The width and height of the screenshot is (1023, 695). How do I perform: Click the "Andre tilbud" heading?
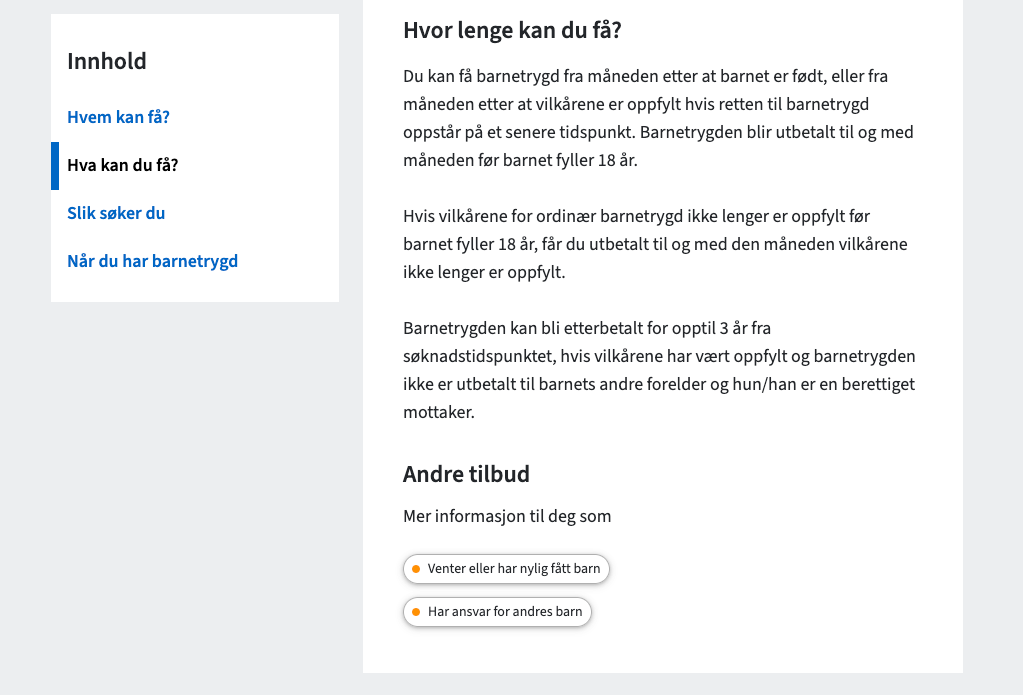point(466,474)
